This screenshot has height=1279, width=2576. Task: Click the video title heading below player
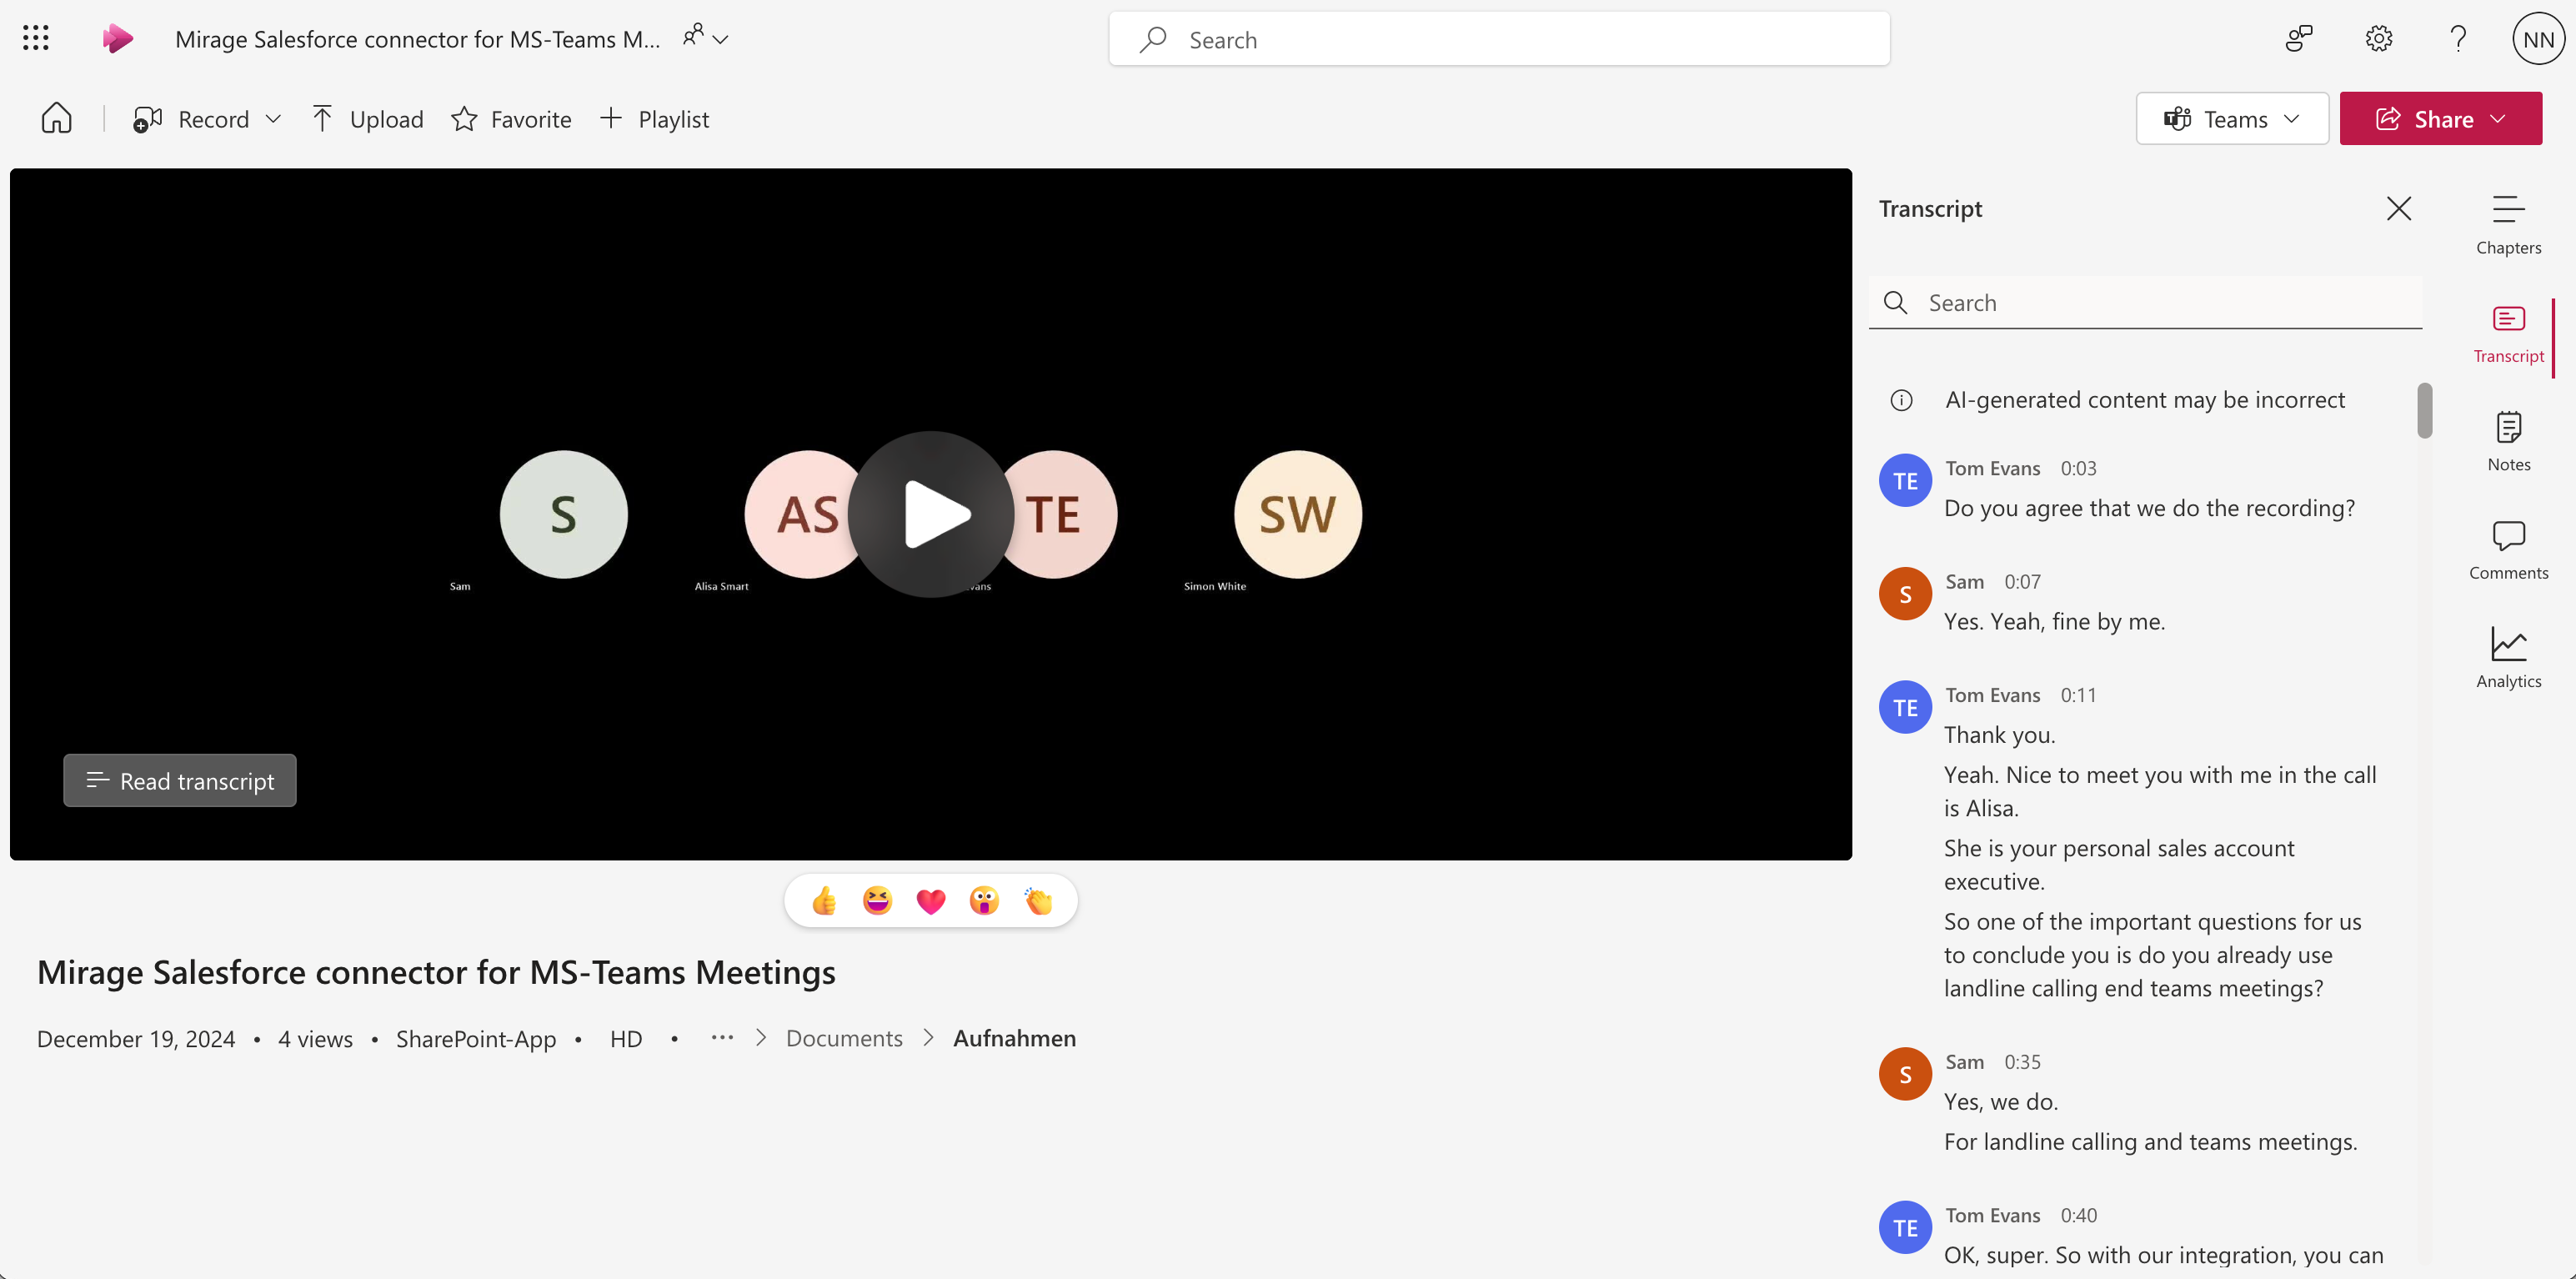click(x=436, y=972)
